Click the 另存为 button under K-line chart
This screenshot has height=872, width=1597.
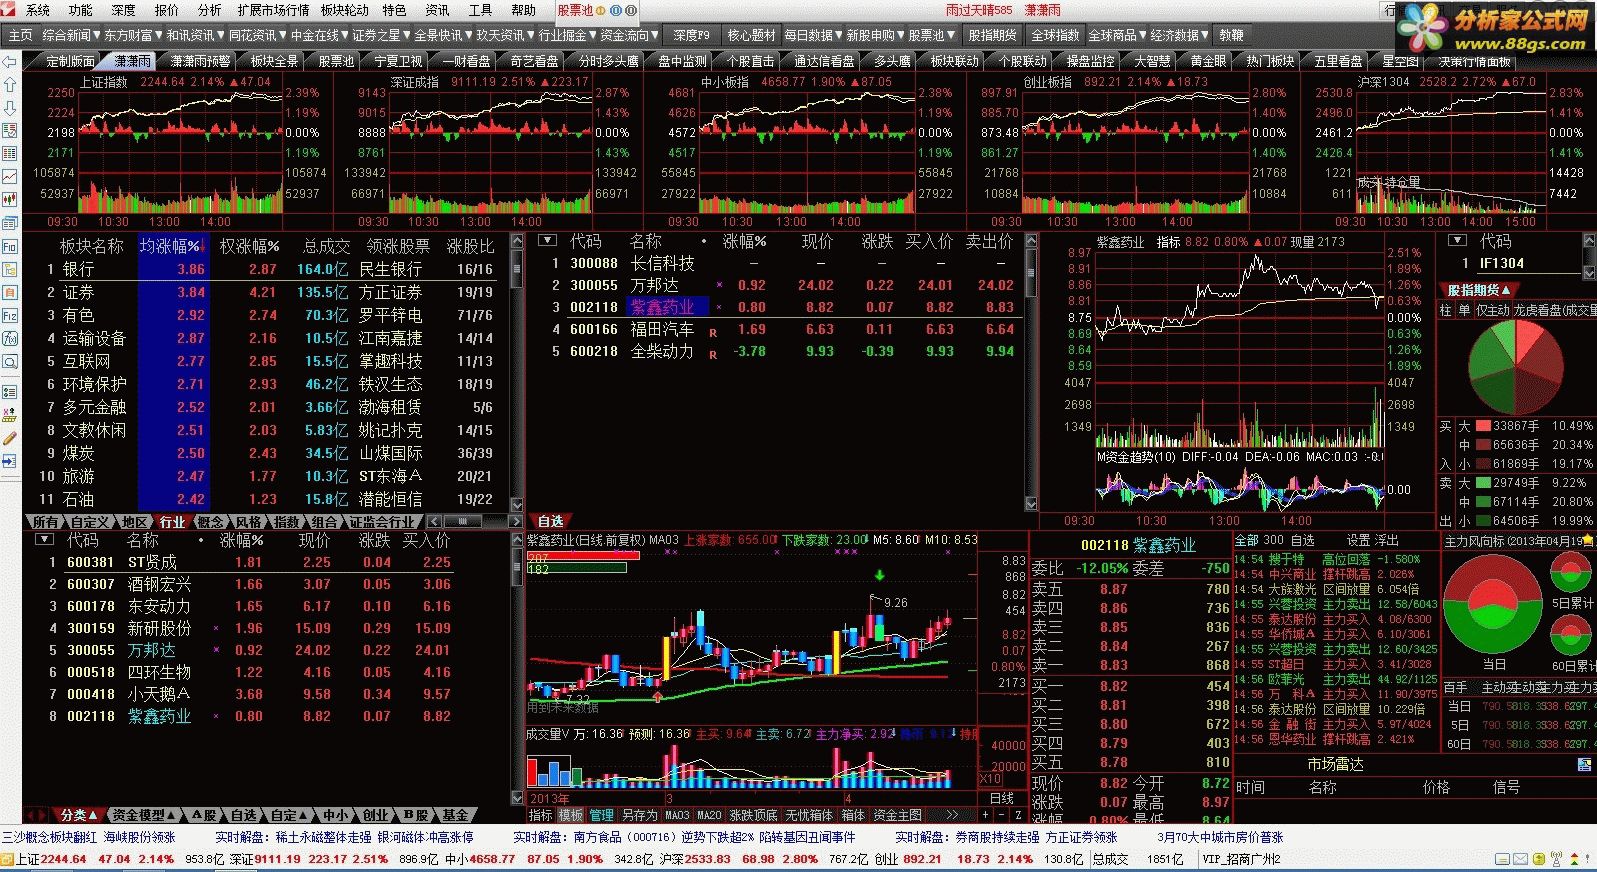pyautogui.click(x=639, y=815)
